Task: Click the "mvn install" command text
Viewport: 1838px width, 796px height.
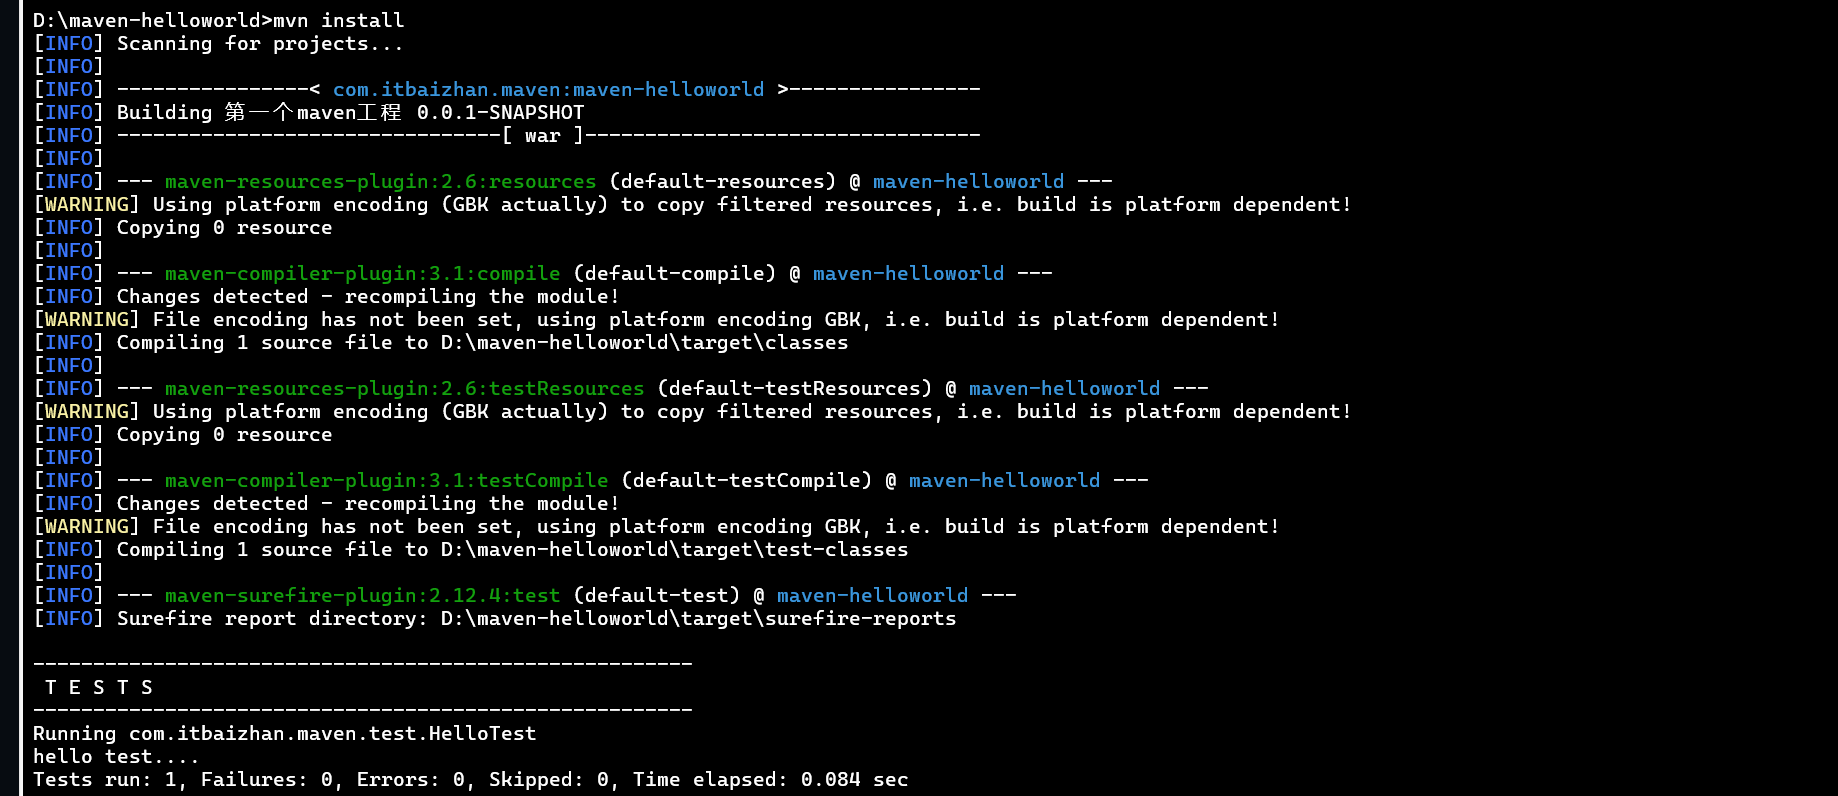Action: click(339, 20)
